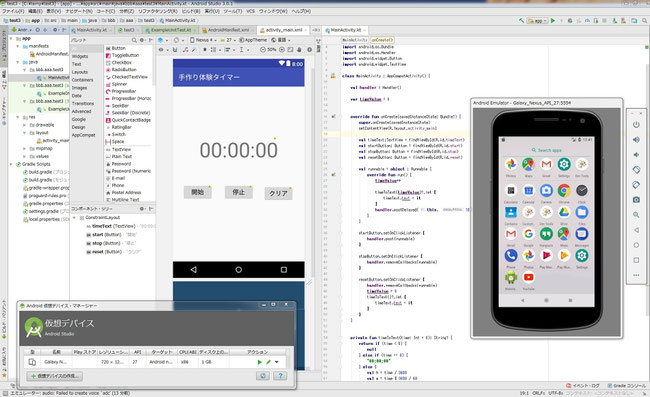
Task: Take an emulator screenshot with camera icon
Action: 636,200
